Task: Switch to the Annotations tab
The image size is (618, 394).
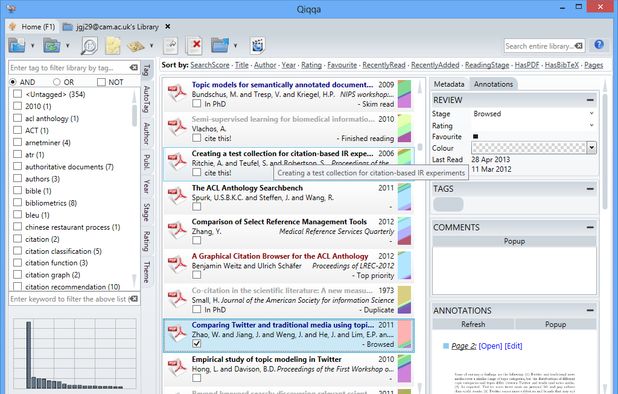Action: point(493,84)
